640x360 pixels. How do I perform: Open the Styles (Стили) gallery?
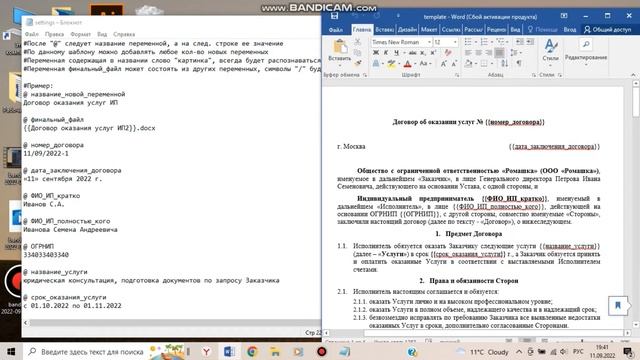551,51
